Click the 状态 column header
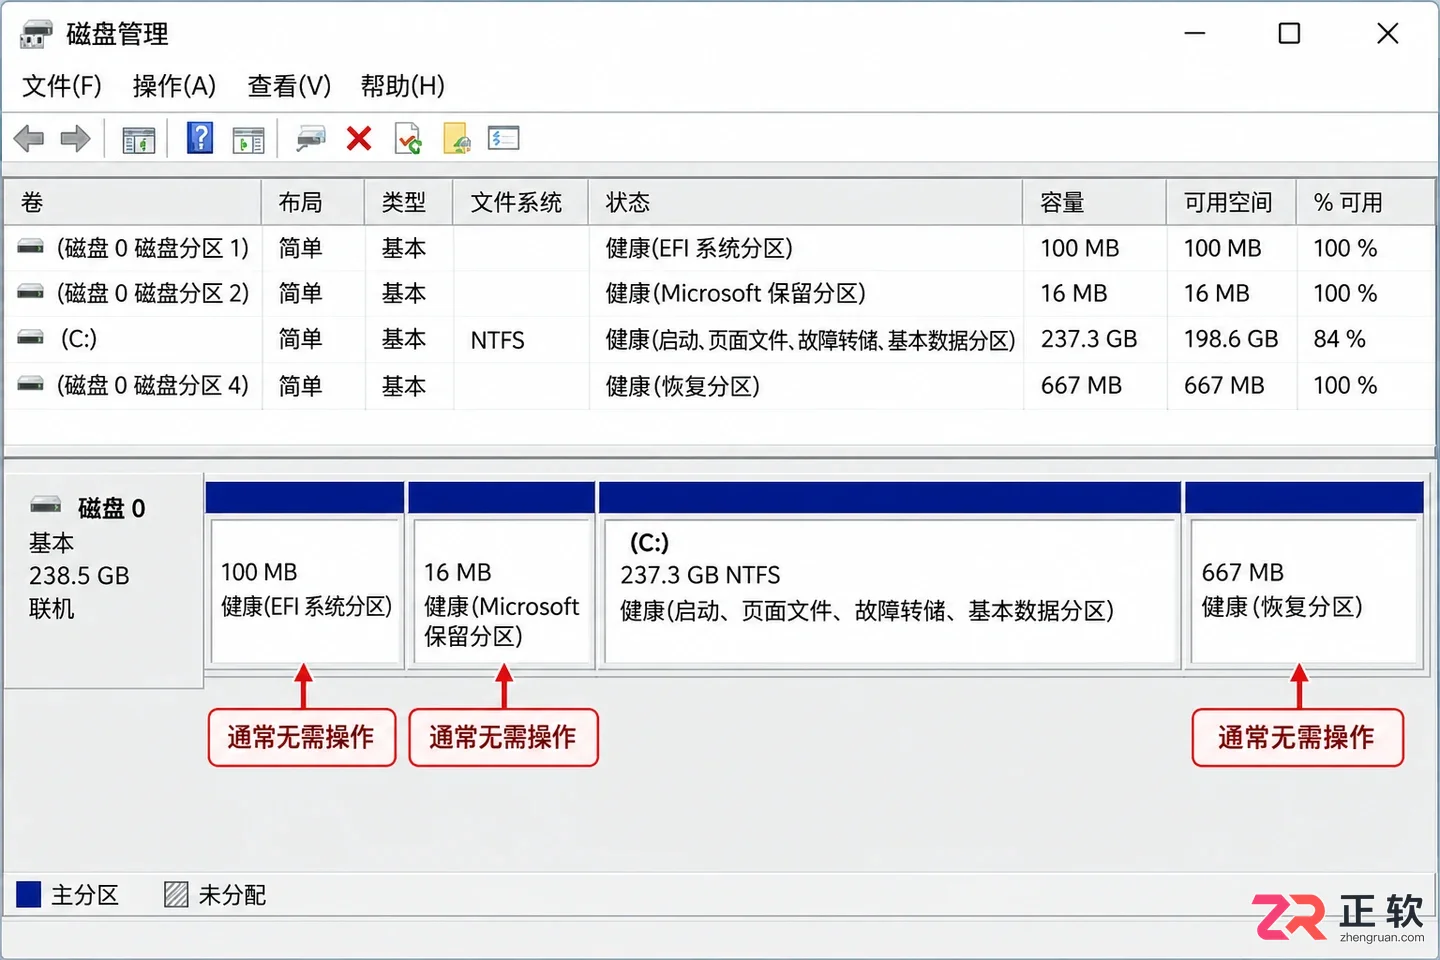Viewport: 1440px width, 960px height. pos(806,203)
